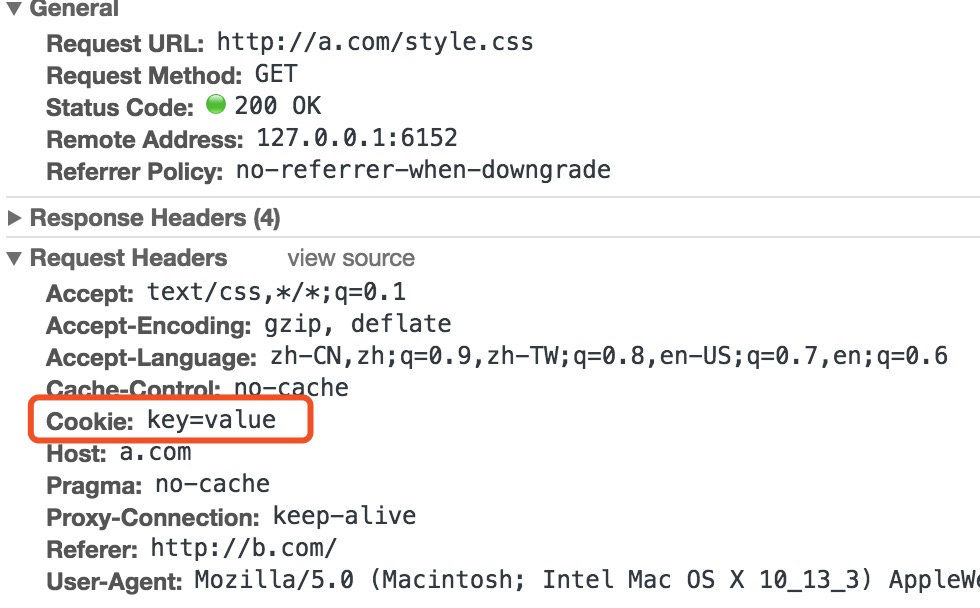
Task: Select the Proxy-Connection keep-alive value
Action: coord(344,516)
